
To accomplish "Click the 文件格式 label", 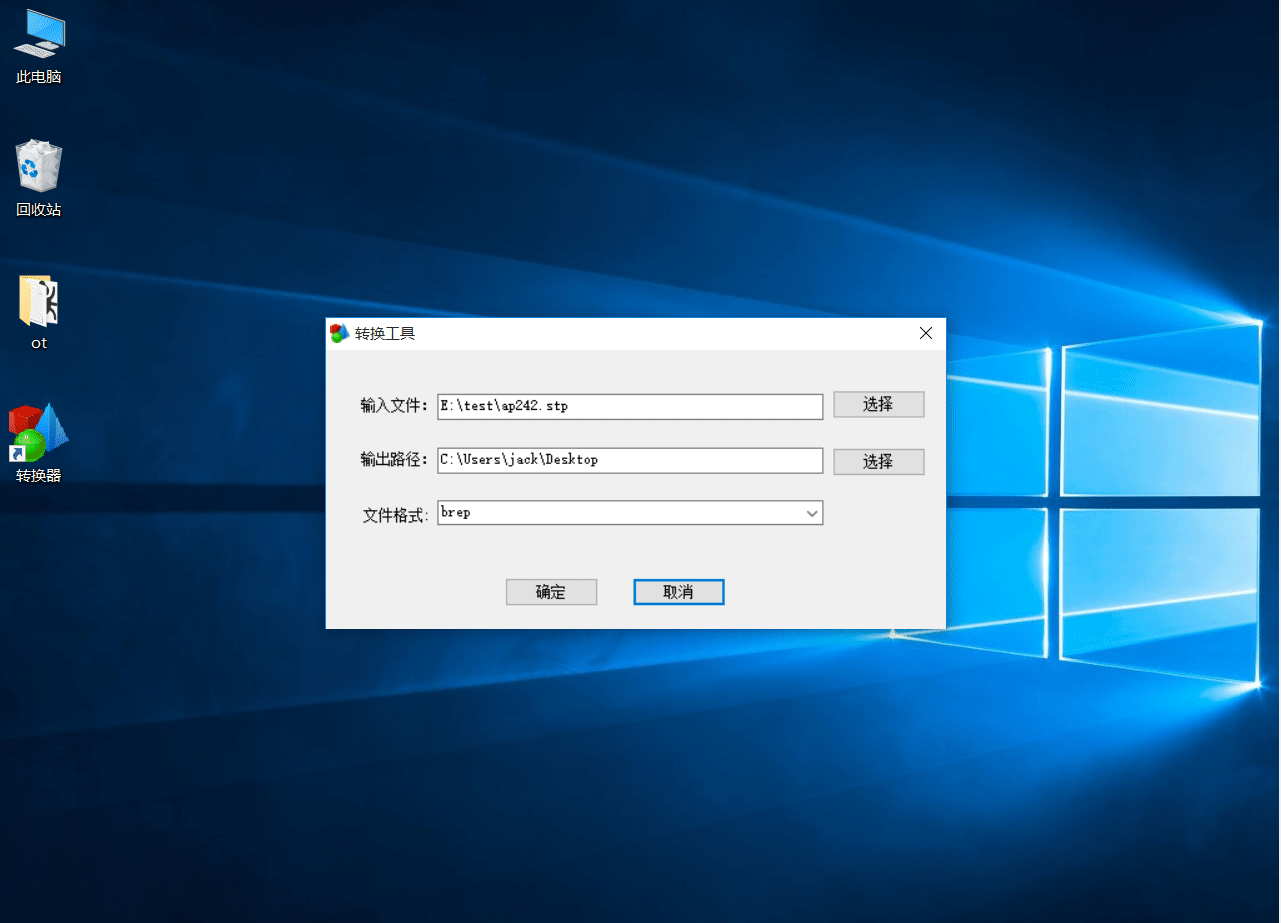I will pyautogui.click(x=395, y=516).
